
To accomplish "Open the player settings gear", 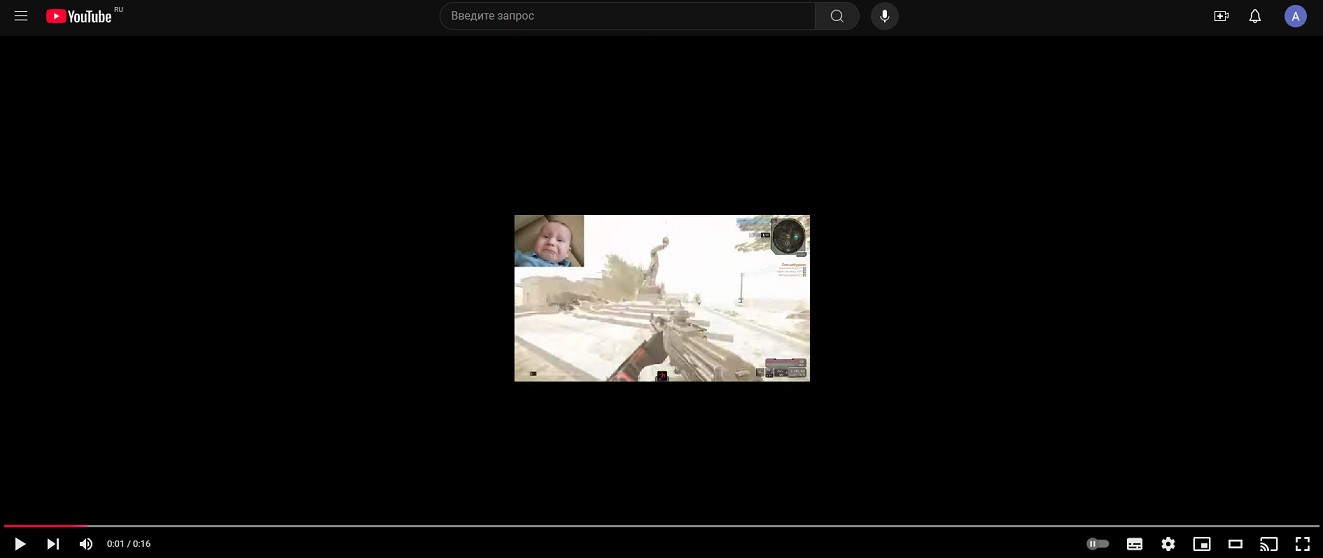I will coord(1168,544).
